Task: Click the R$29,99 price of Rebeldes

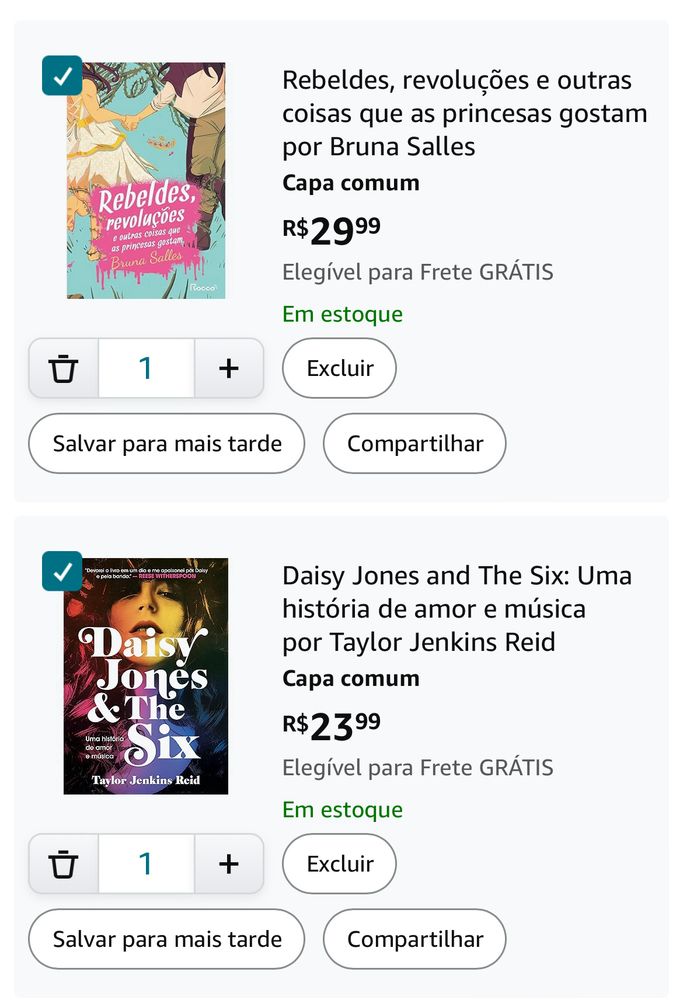Action: [332, 230]
